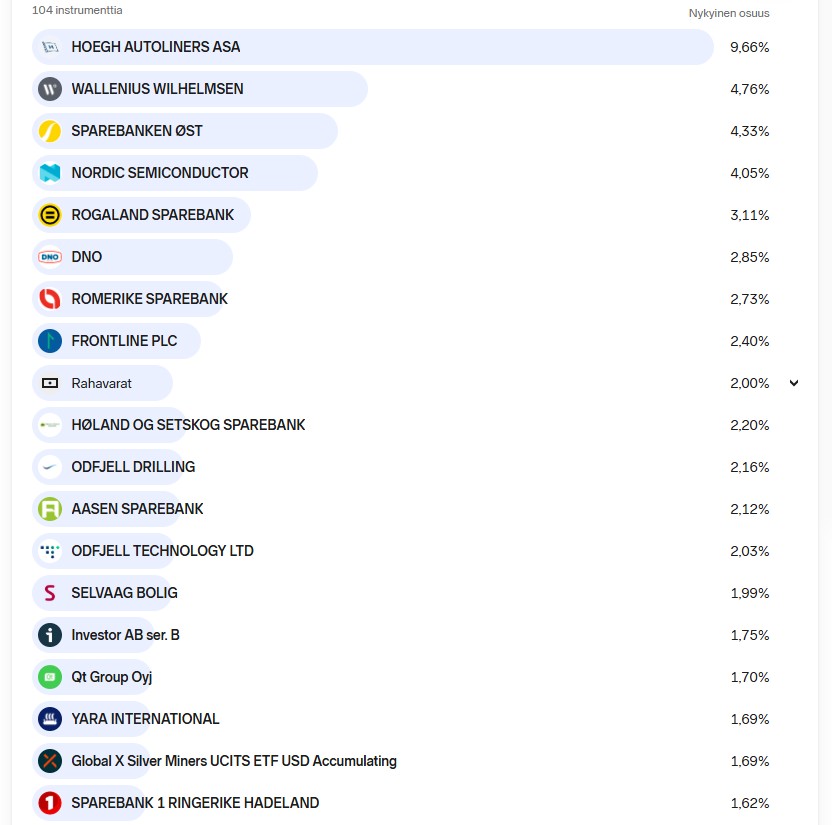The height and width of the screenshot is (825, 832).
Task: Click the Rahavarat cash icon
Action: [50, 383]
